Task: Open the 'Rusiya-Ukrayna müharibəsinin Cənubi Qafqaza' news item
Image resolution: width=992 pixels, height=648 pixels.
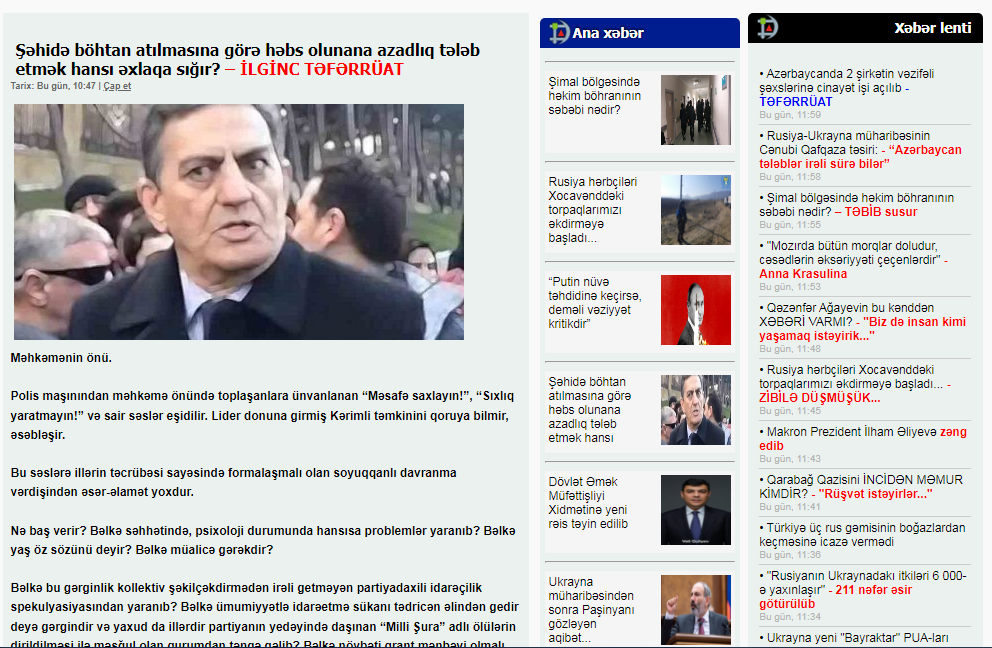Action: [860, 149]
